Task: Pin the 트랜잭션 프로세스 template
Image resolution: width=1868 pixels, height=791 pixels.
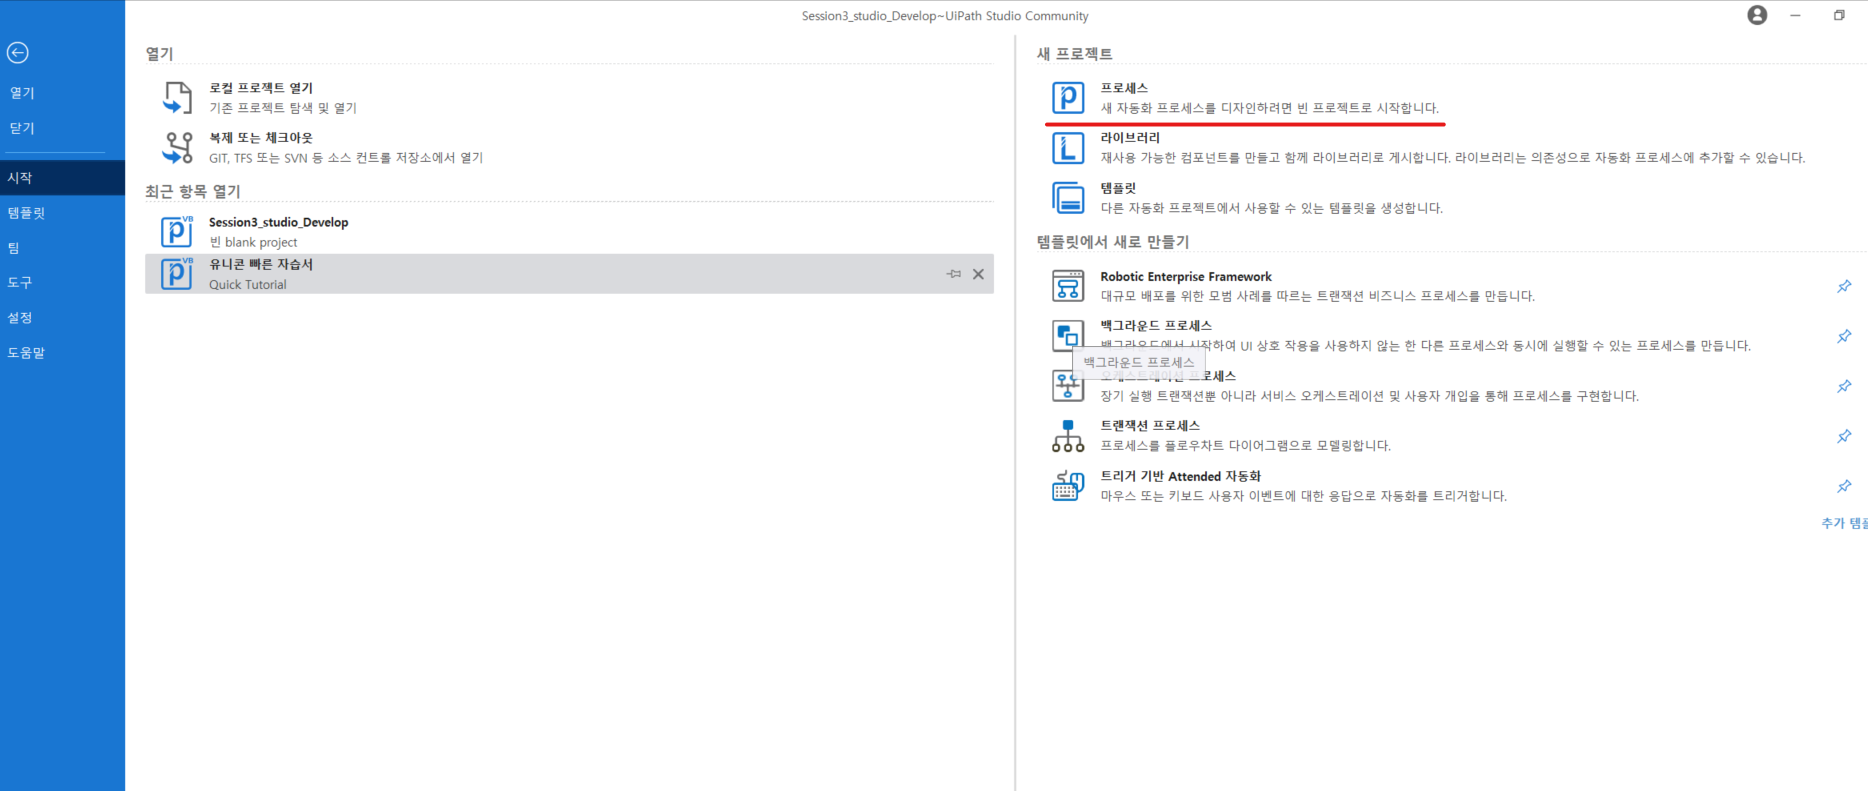Action: (1844, 436)
